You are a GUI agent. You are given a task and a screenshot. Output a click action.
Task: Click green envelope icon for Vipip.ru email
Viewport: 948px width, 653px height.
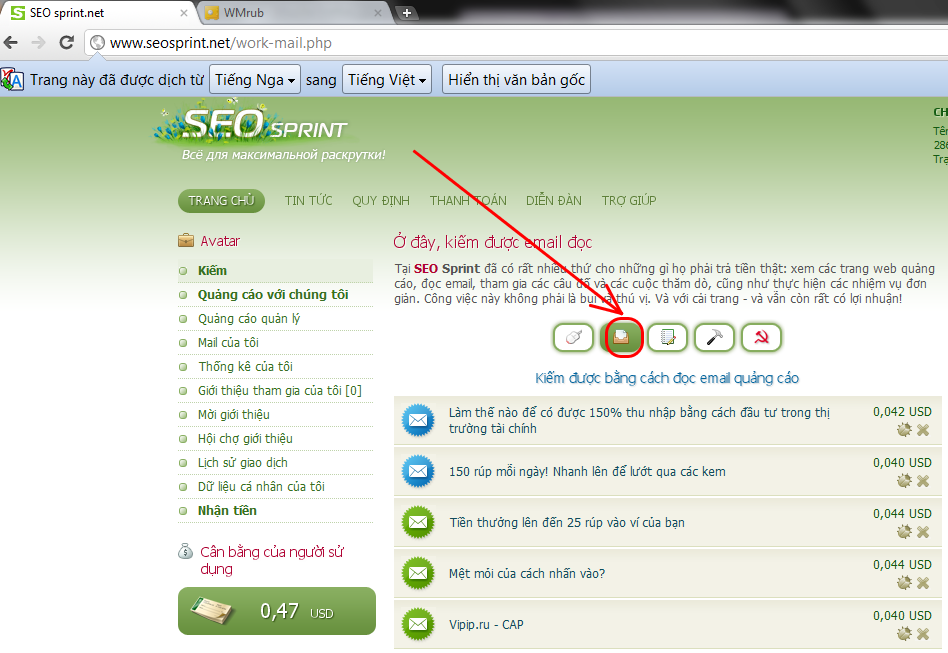point(418,623)
